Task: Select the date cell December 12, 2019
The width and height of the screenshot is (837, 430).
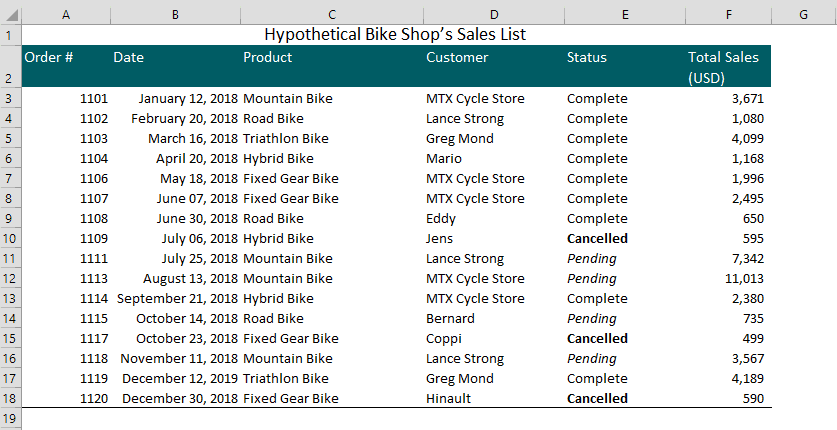Action: pyautogui.click(x=176, y=379)
